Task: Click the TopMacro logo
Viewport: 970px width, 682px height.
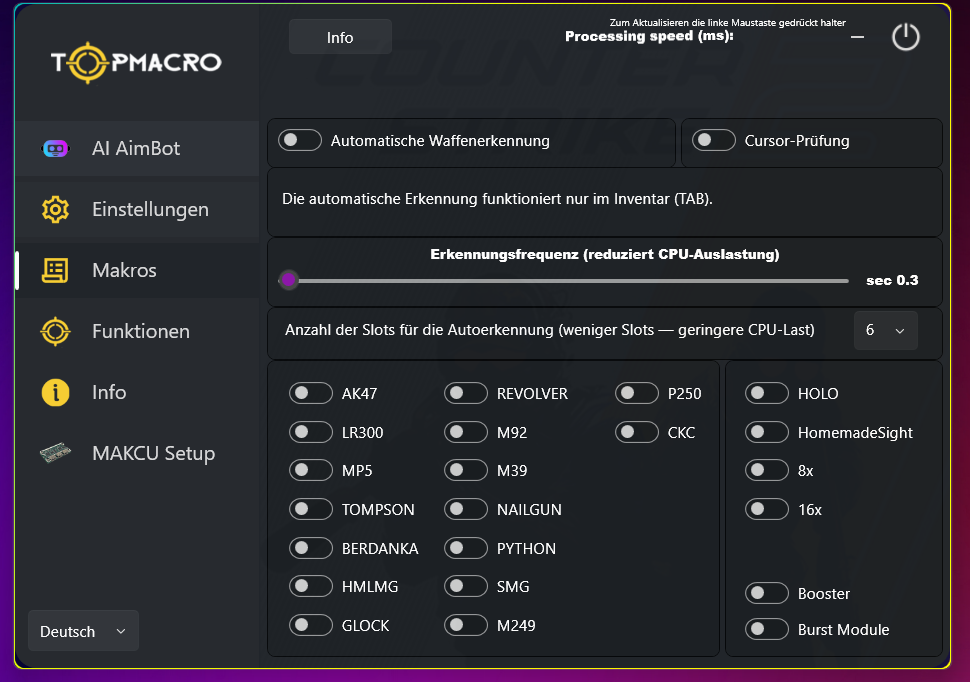Action: (x=136, y=63)
